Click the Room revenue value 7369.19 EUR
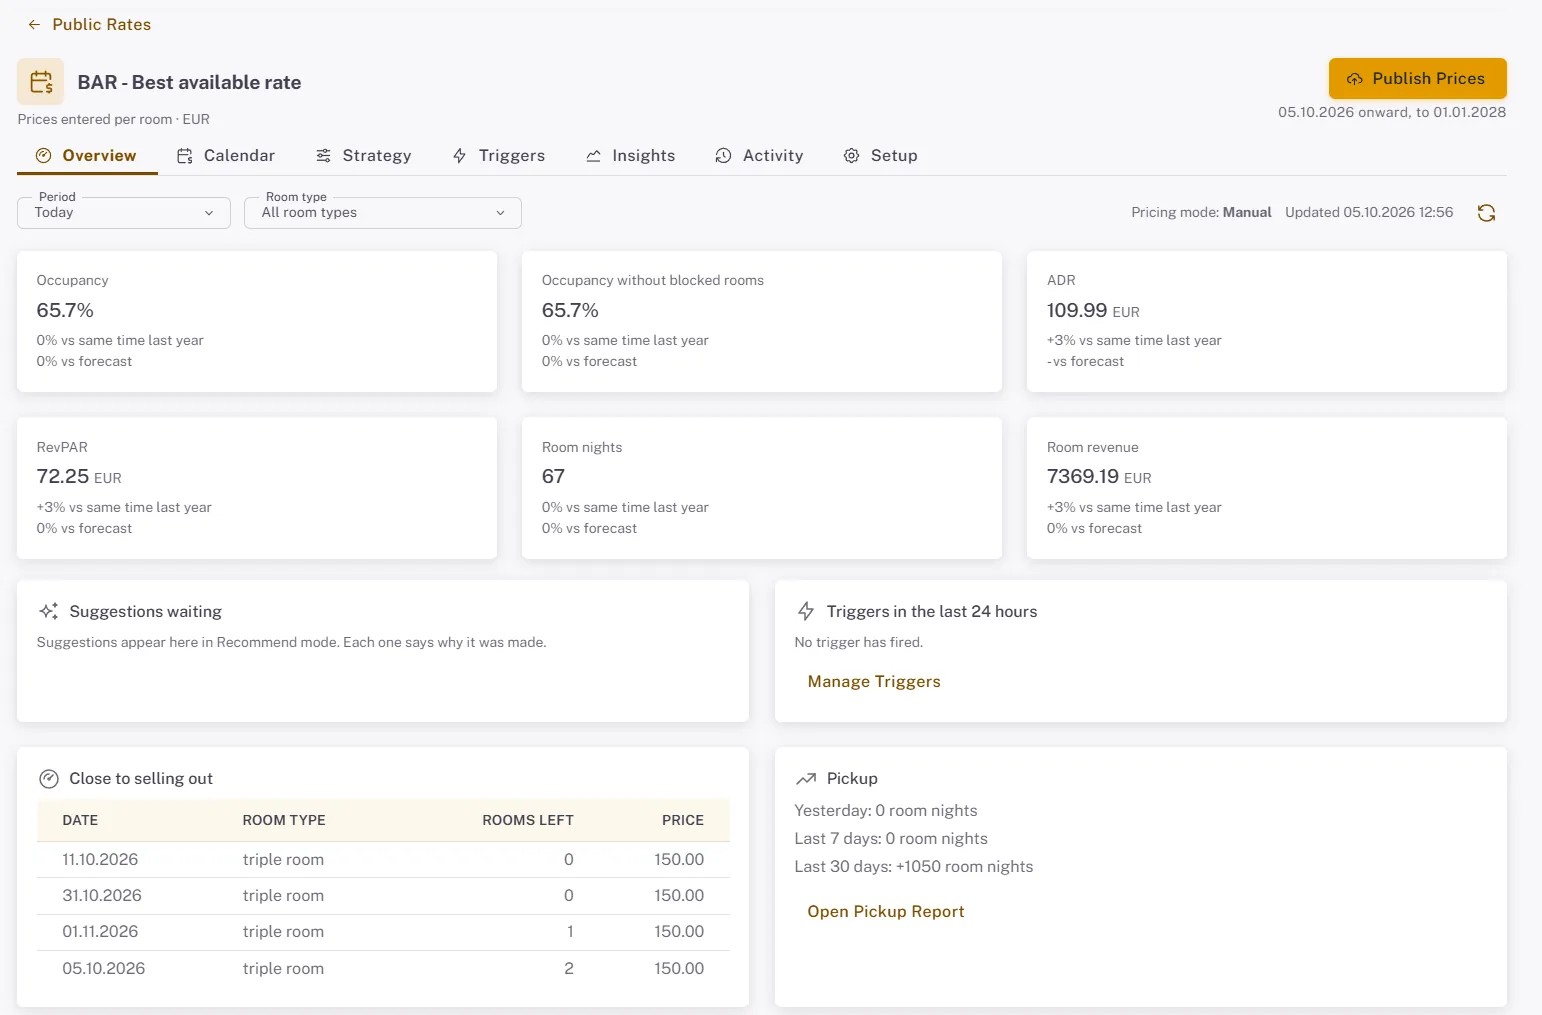Viewport: 1542px width, 1015px height. (1099, 477)
